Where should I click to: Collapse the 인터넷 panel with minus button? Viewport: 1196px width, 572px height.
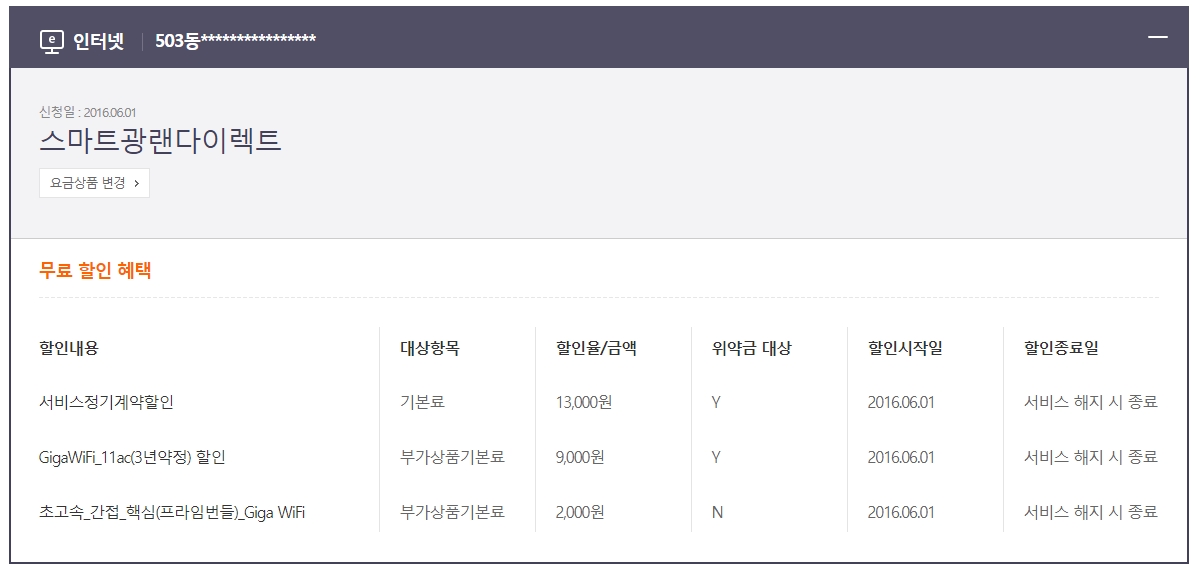tap(1158, 37)
